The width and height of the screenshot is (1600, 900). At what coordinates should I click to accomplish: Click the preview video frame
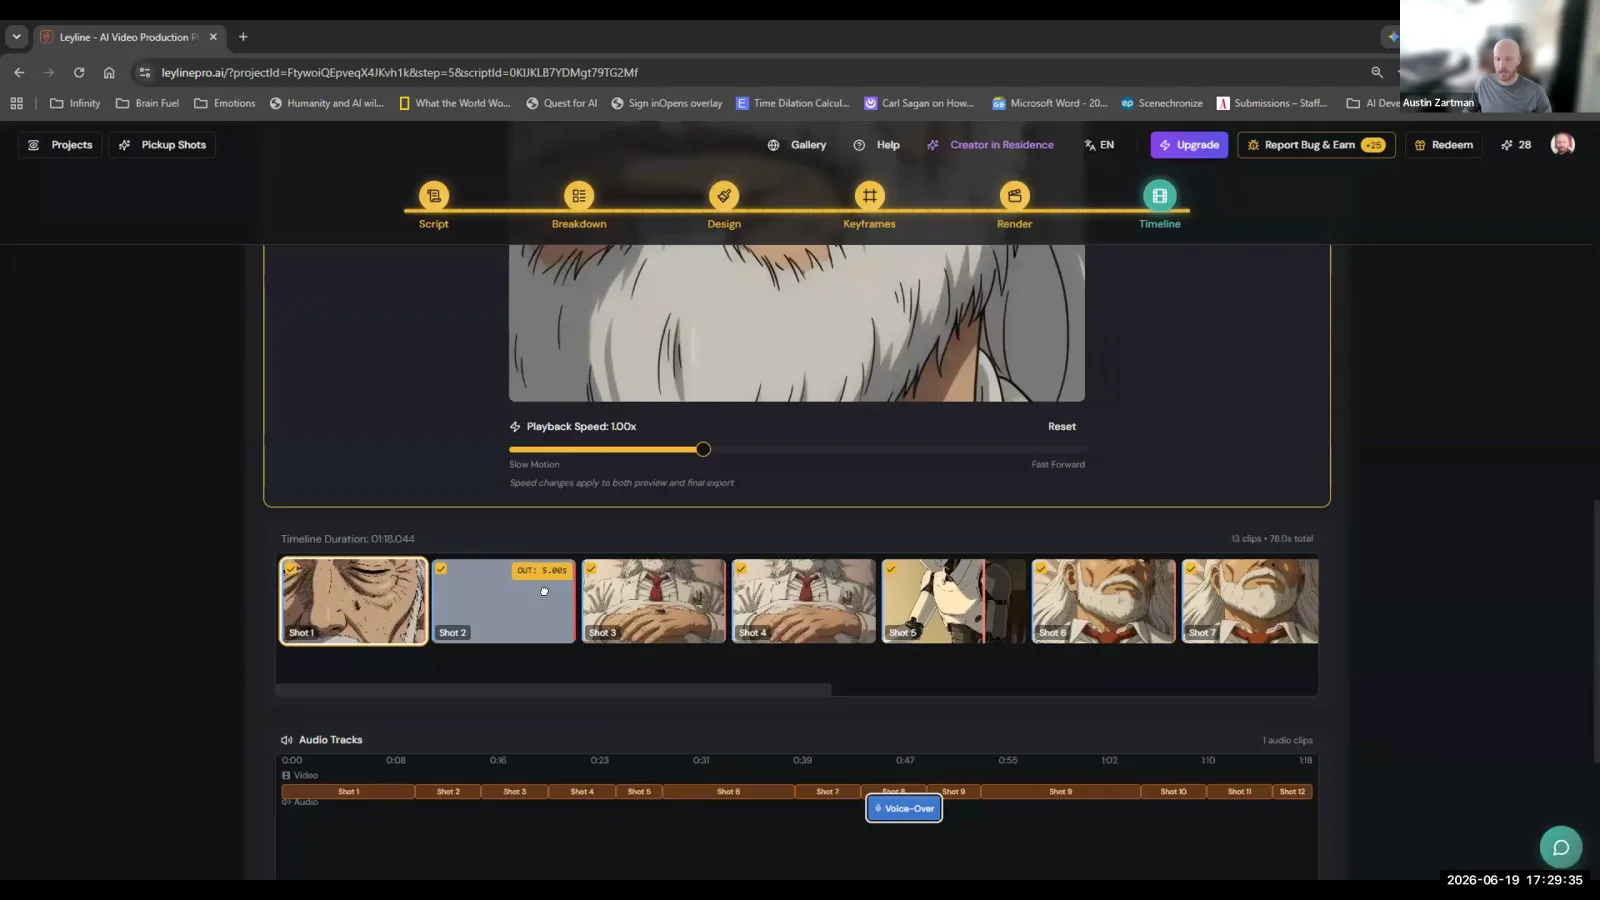coord(796,322)
